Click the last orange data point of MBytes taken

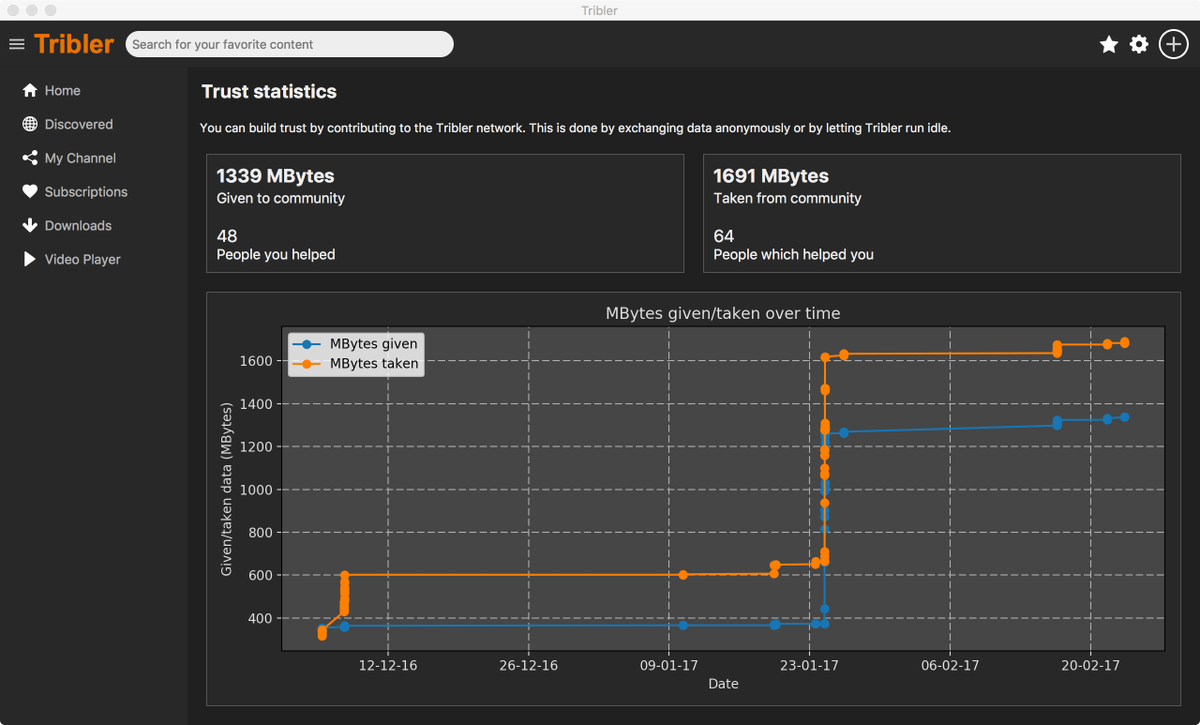click(x=1125, y=342)
